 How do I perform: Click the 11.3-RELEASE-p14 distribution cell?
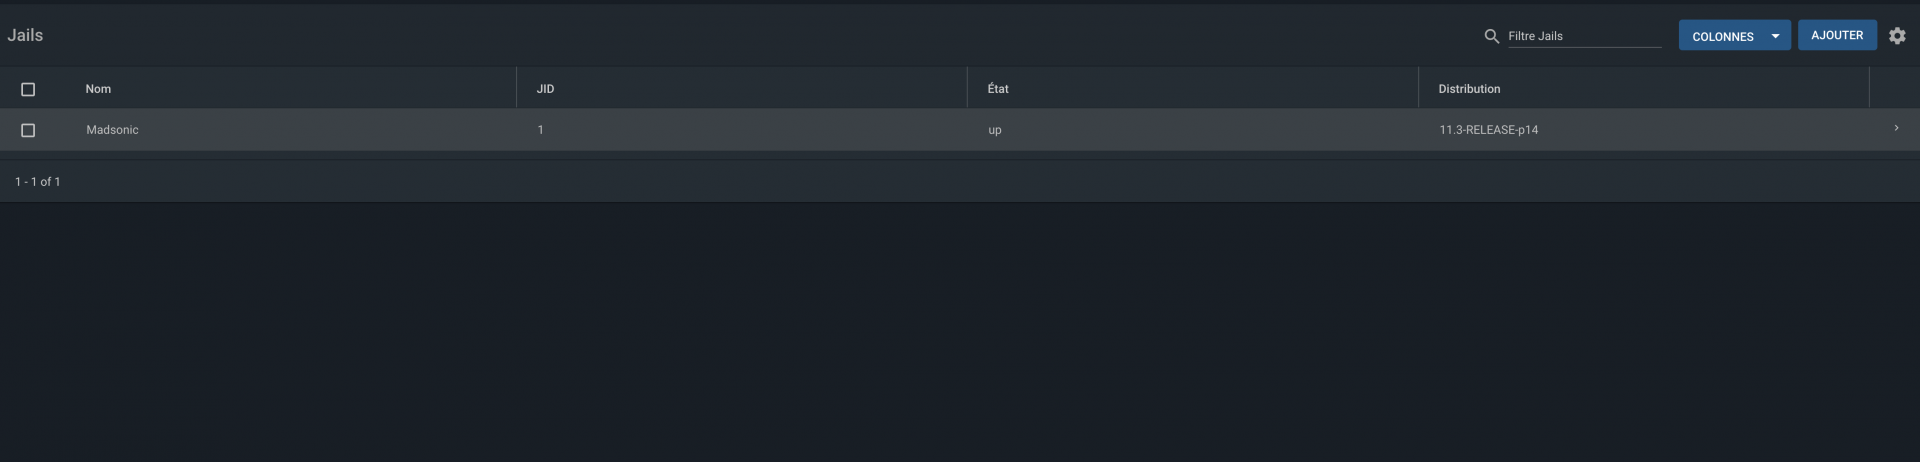[x=1489, y=130]
